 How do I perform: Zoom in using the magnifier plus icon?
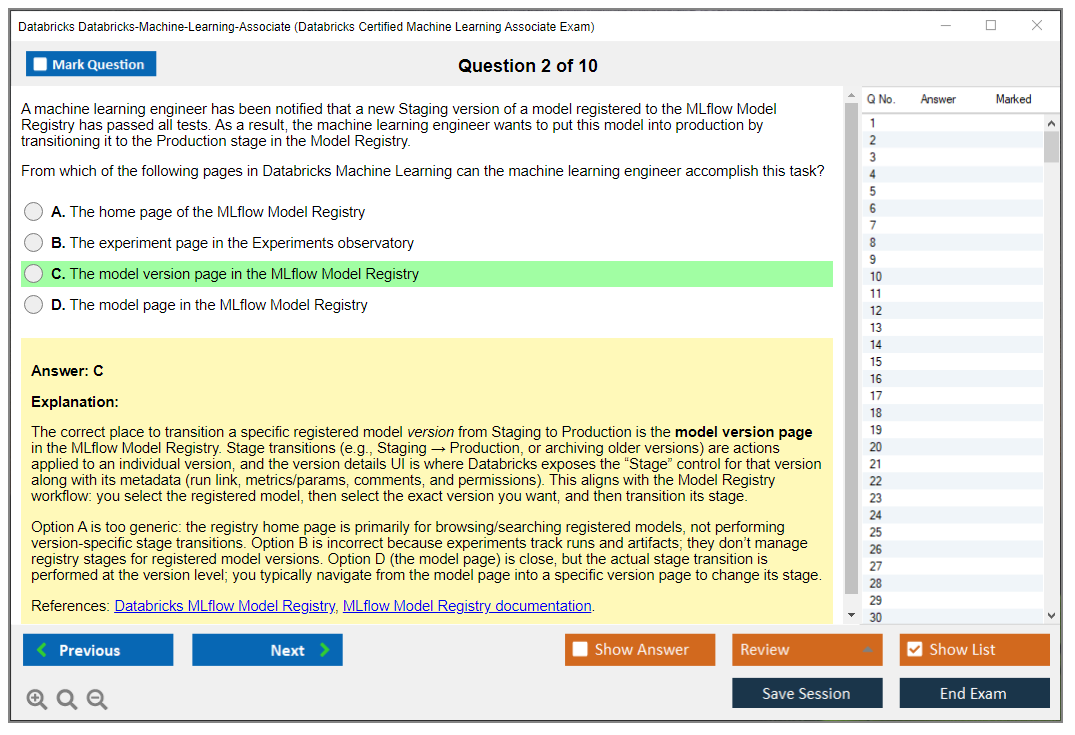37,699
